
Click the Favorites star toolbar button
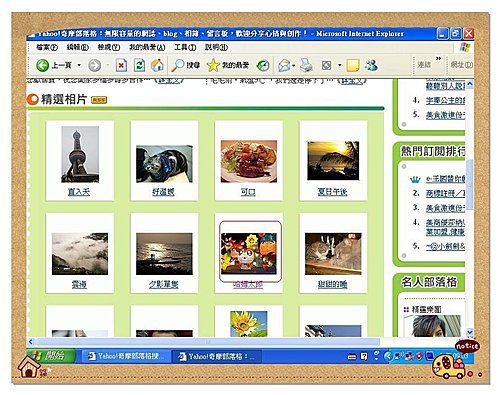point(228,65)
